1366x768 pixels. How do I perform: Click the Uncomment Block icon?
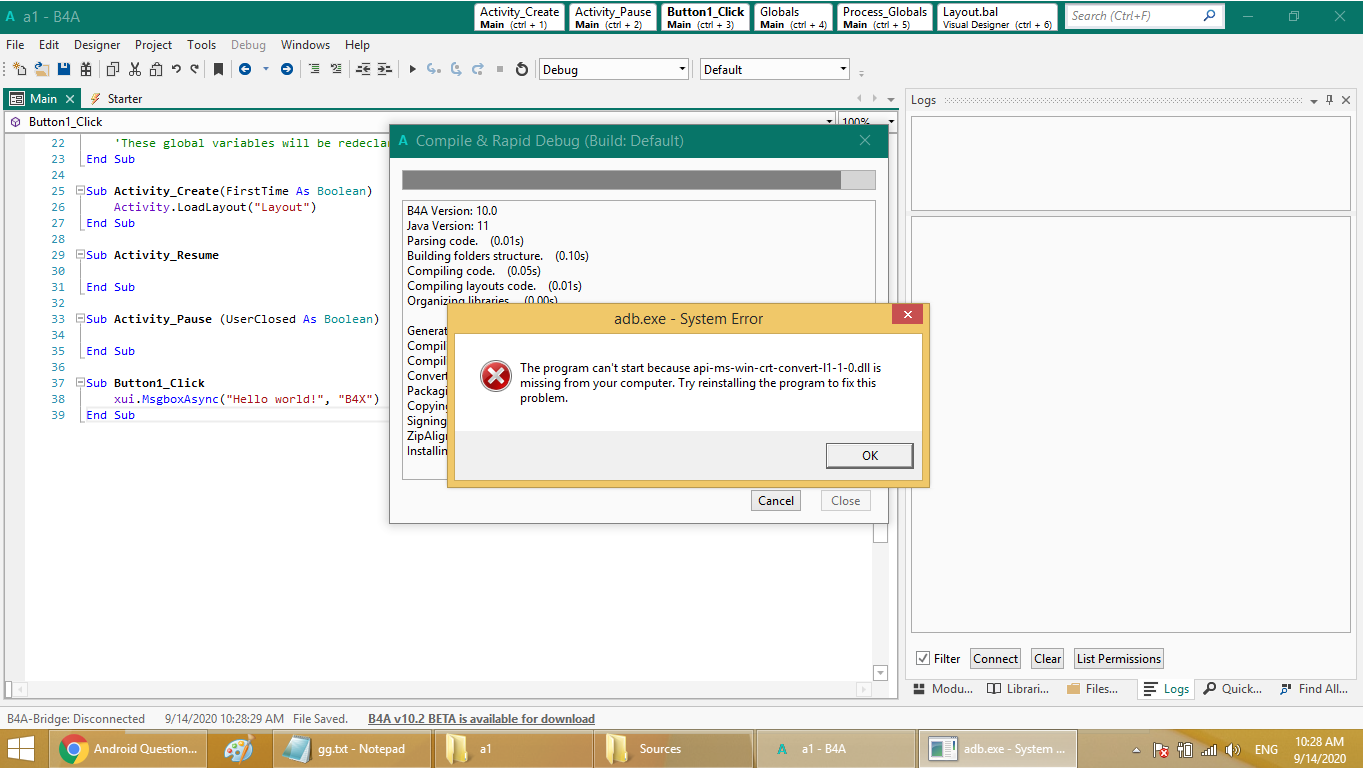(x=336, y=69)
